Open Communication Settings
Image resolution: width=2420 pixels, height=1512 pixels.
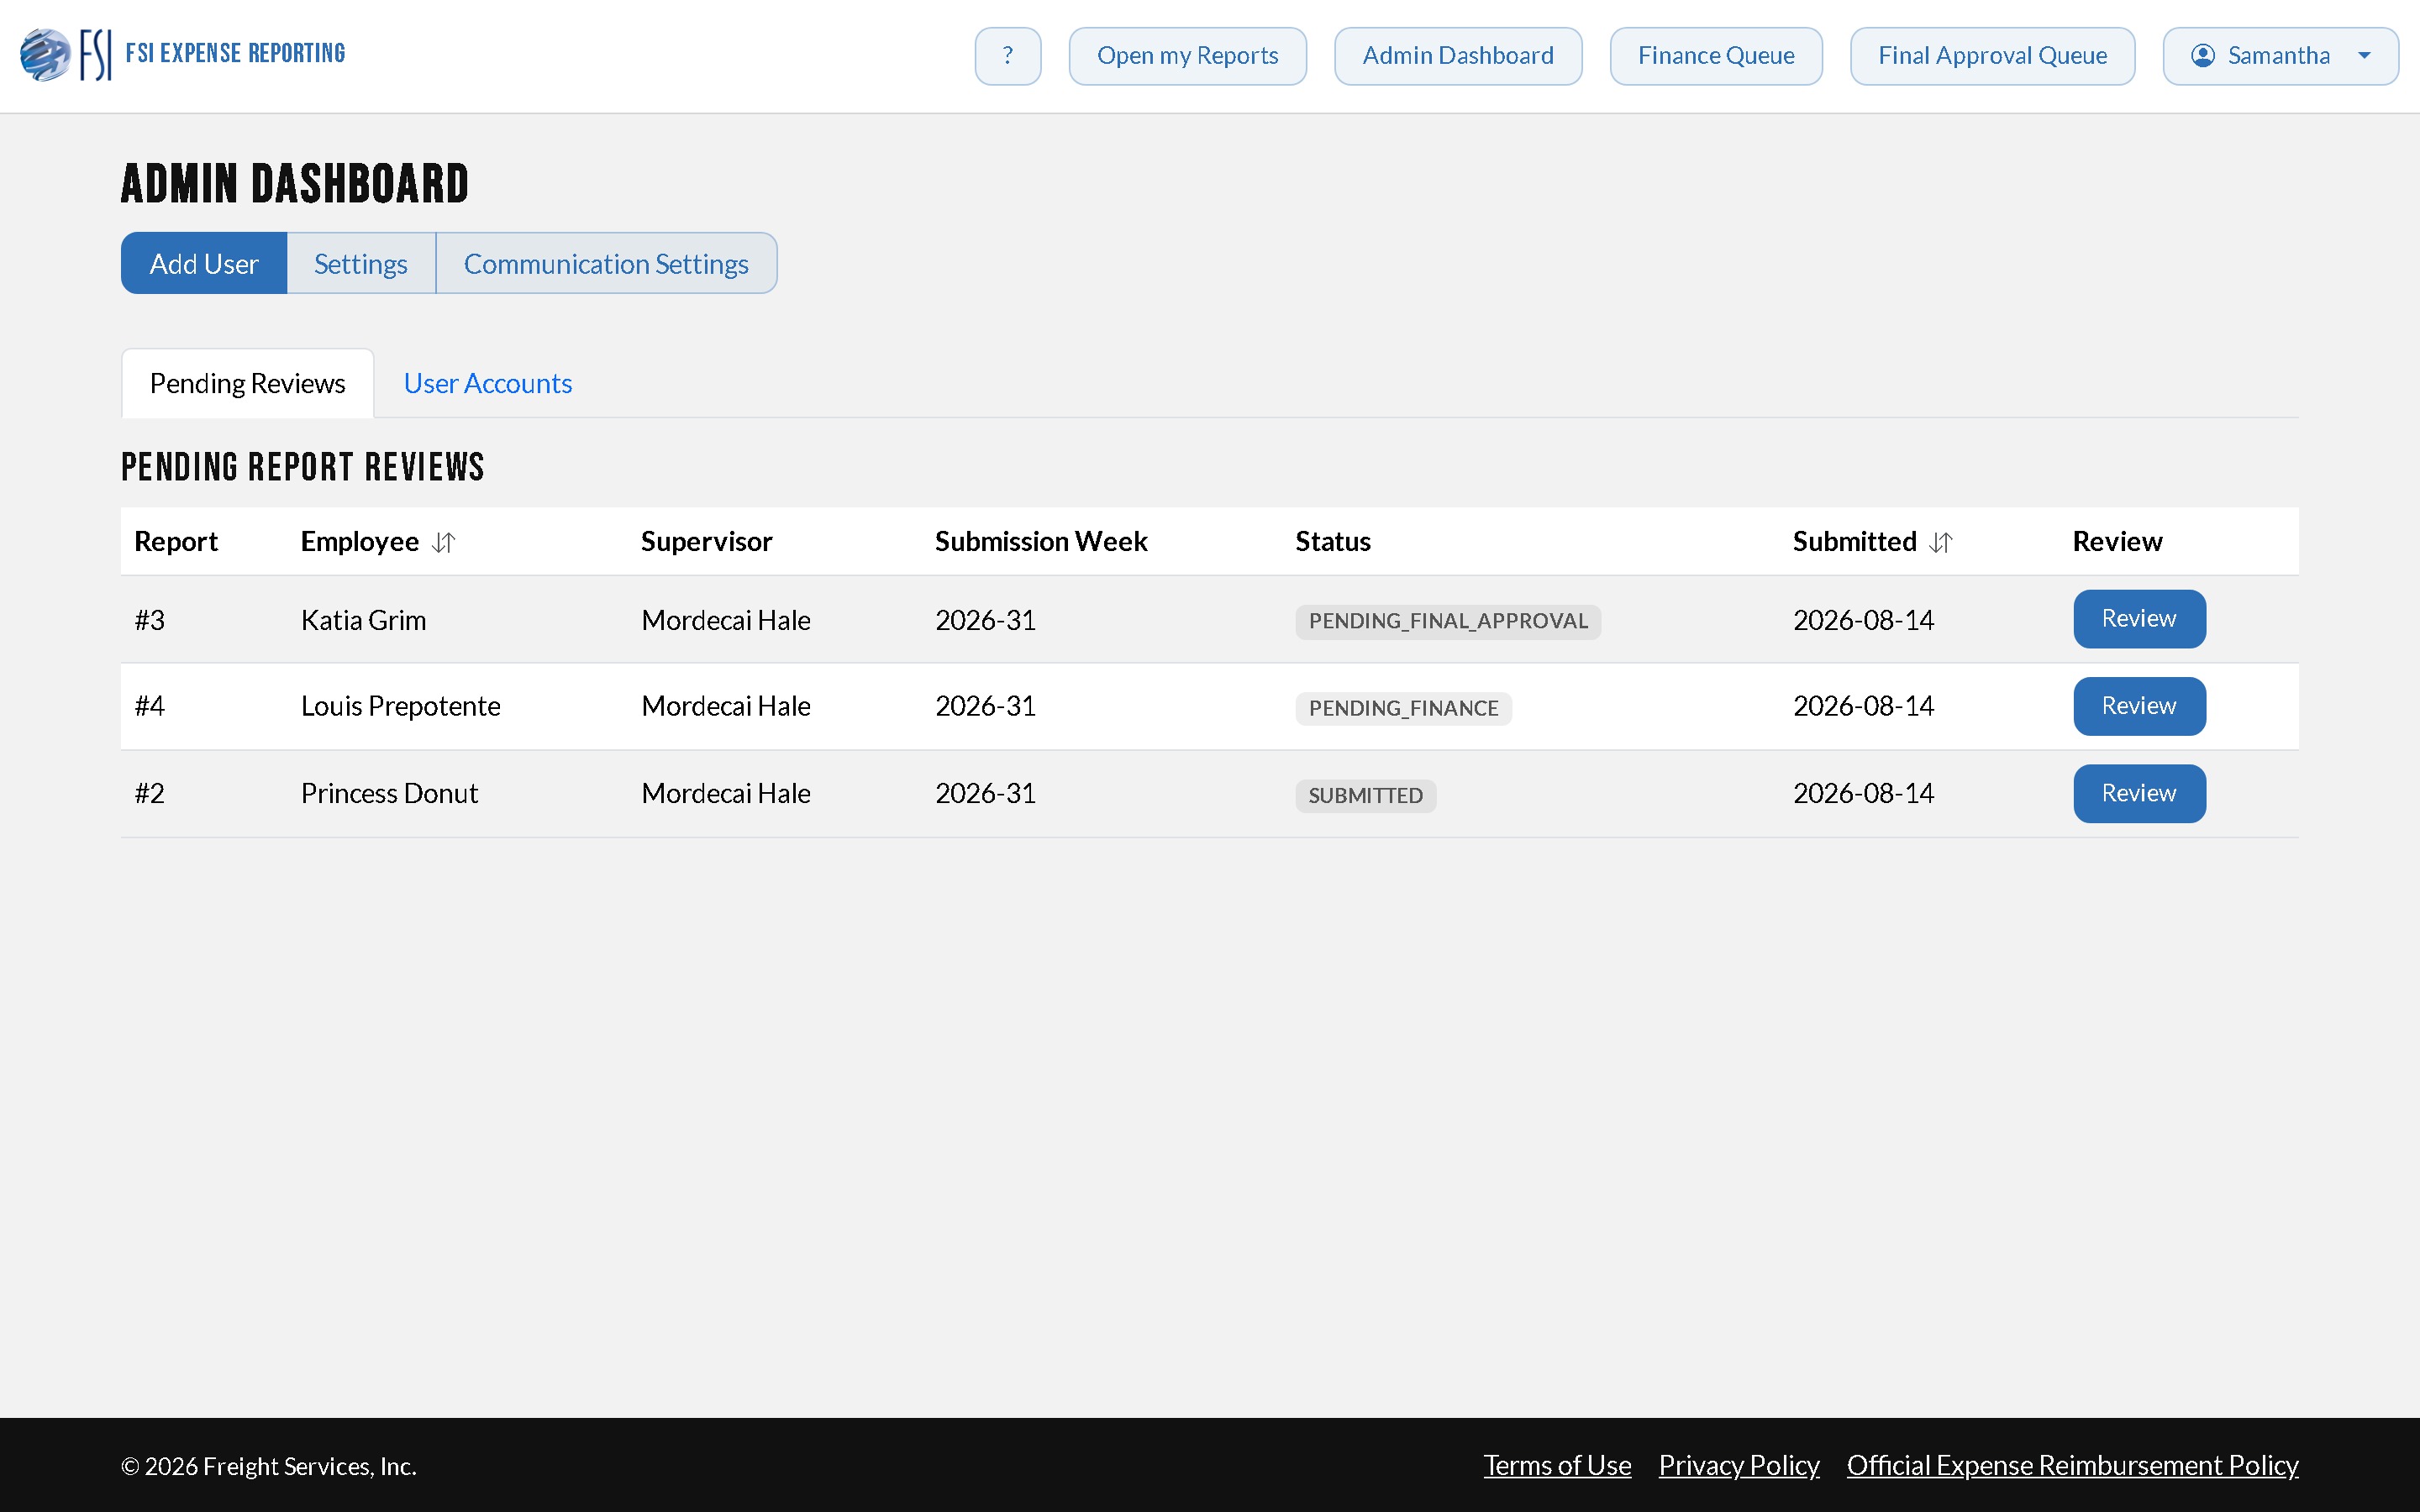(x=606, y=263)
